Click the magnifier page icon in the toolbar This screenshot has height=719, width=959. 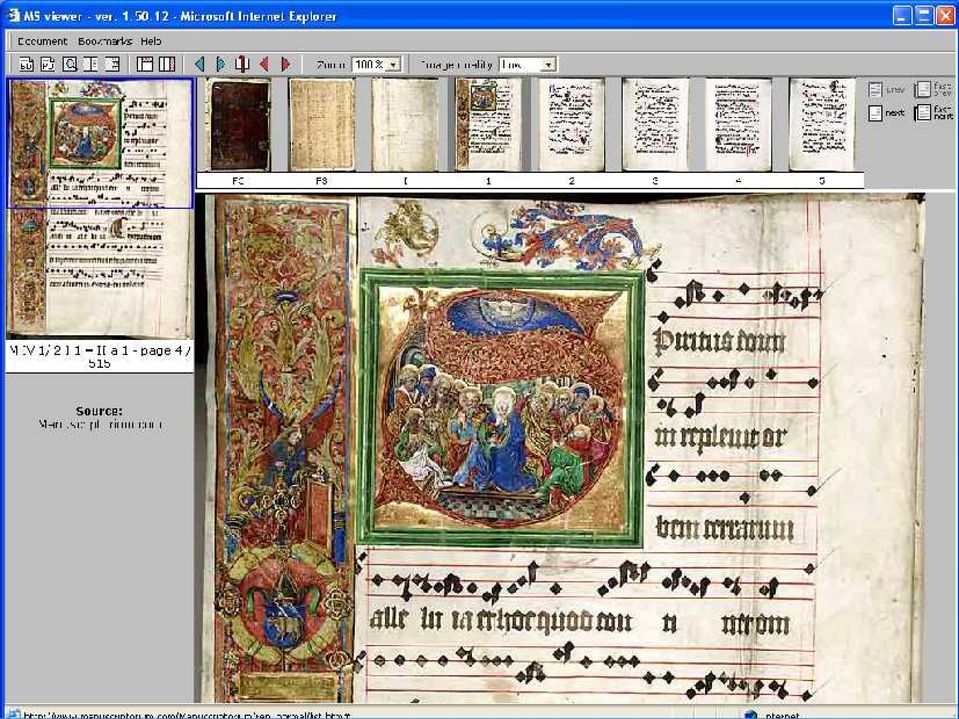[69, 64]
